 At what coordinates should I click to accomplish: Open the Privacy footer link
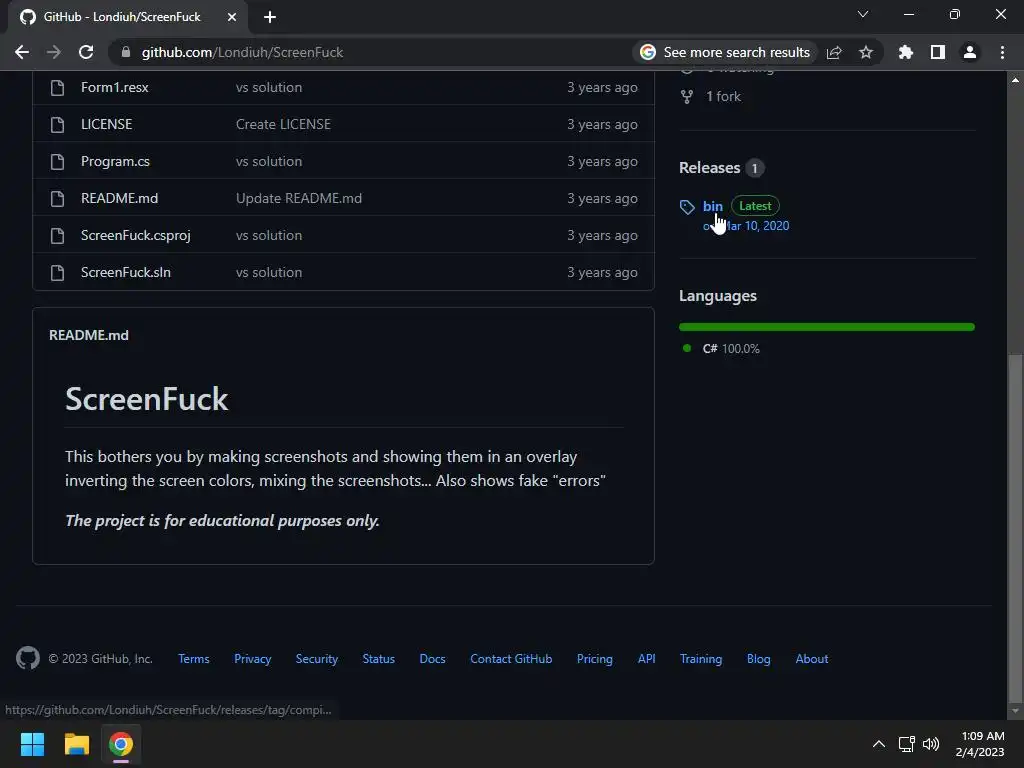253,659
